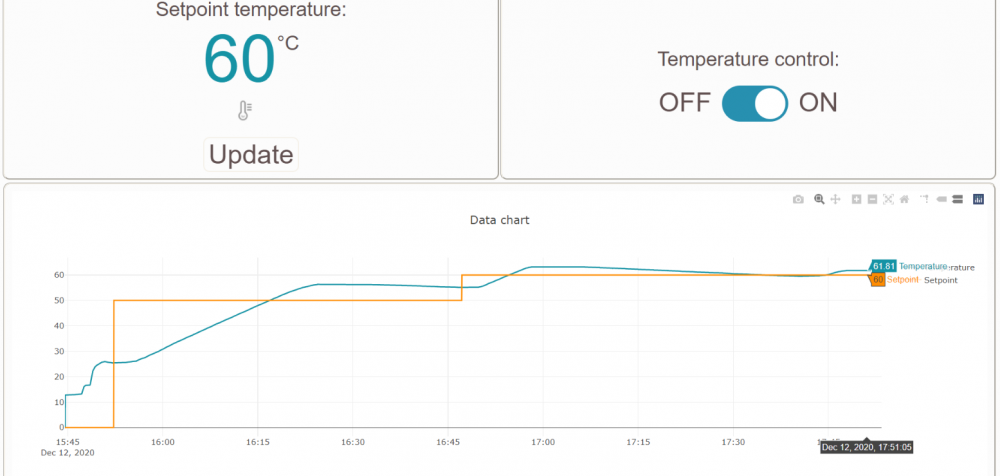Click the ON label beside the switch

(818, 103)
